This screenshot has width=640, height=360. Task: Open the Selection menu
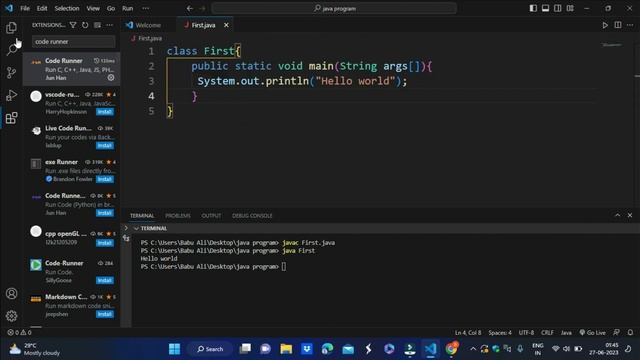[x=67, y=8]
